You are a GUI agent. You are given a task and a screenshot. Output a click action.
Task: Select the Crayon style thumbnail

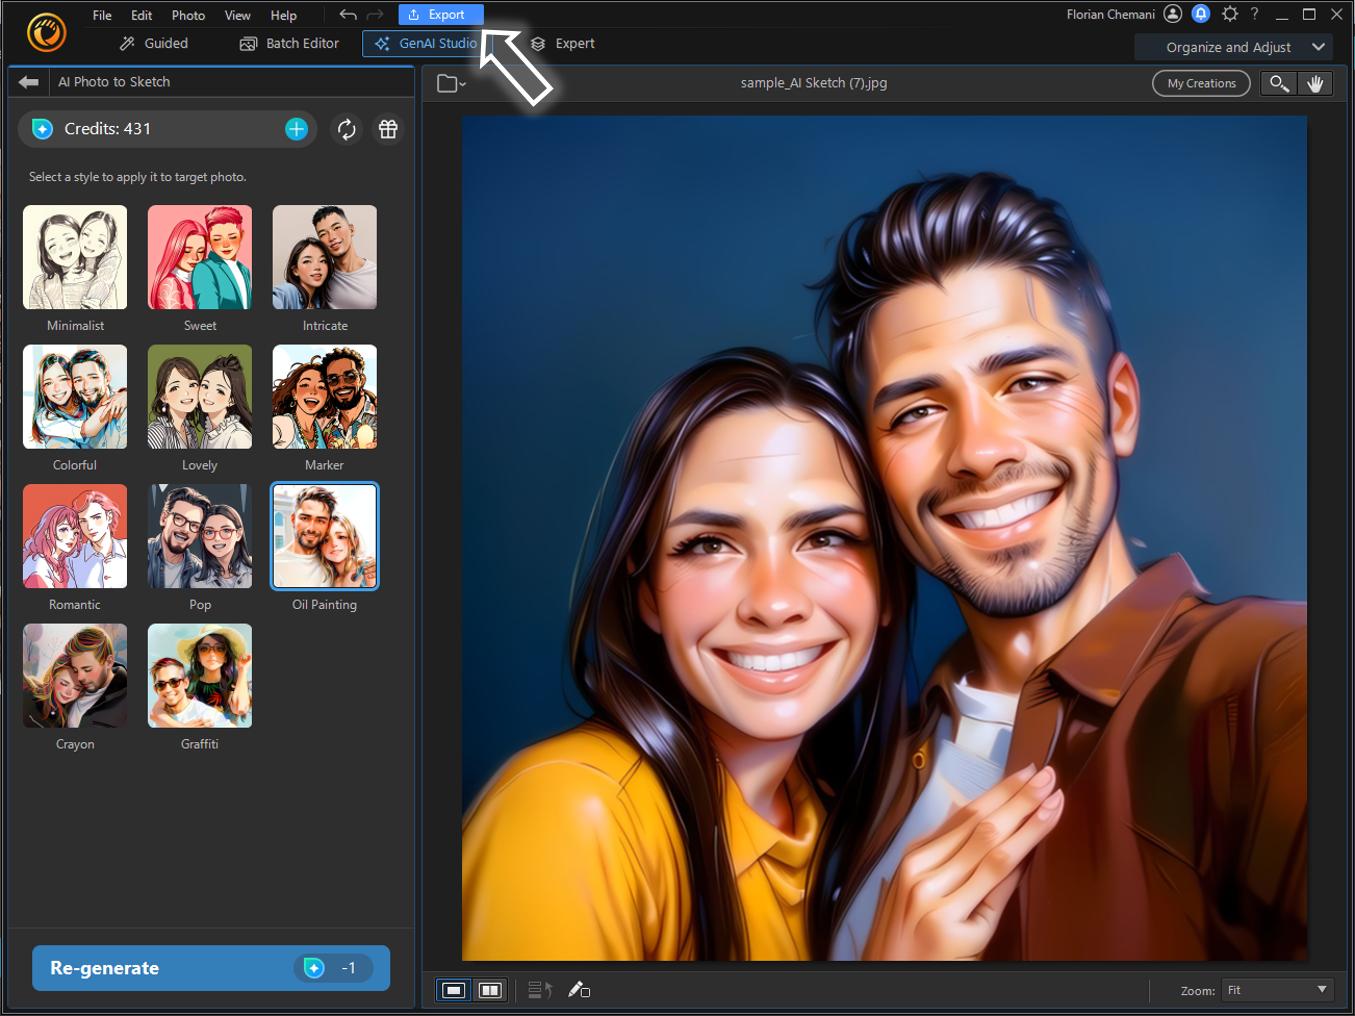pos(75,676)
